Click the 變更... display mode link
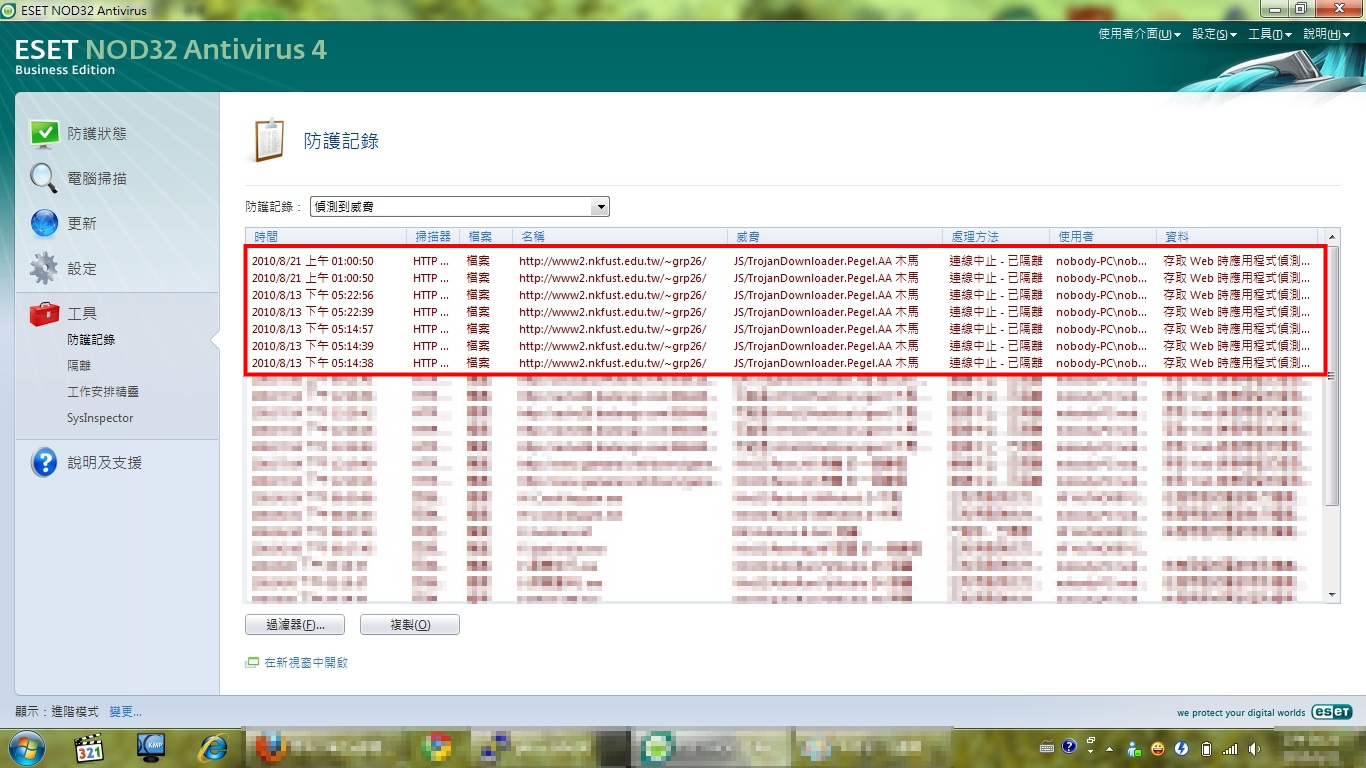Viewport: 1366px width, 768px height. click(x=126, y=712)
